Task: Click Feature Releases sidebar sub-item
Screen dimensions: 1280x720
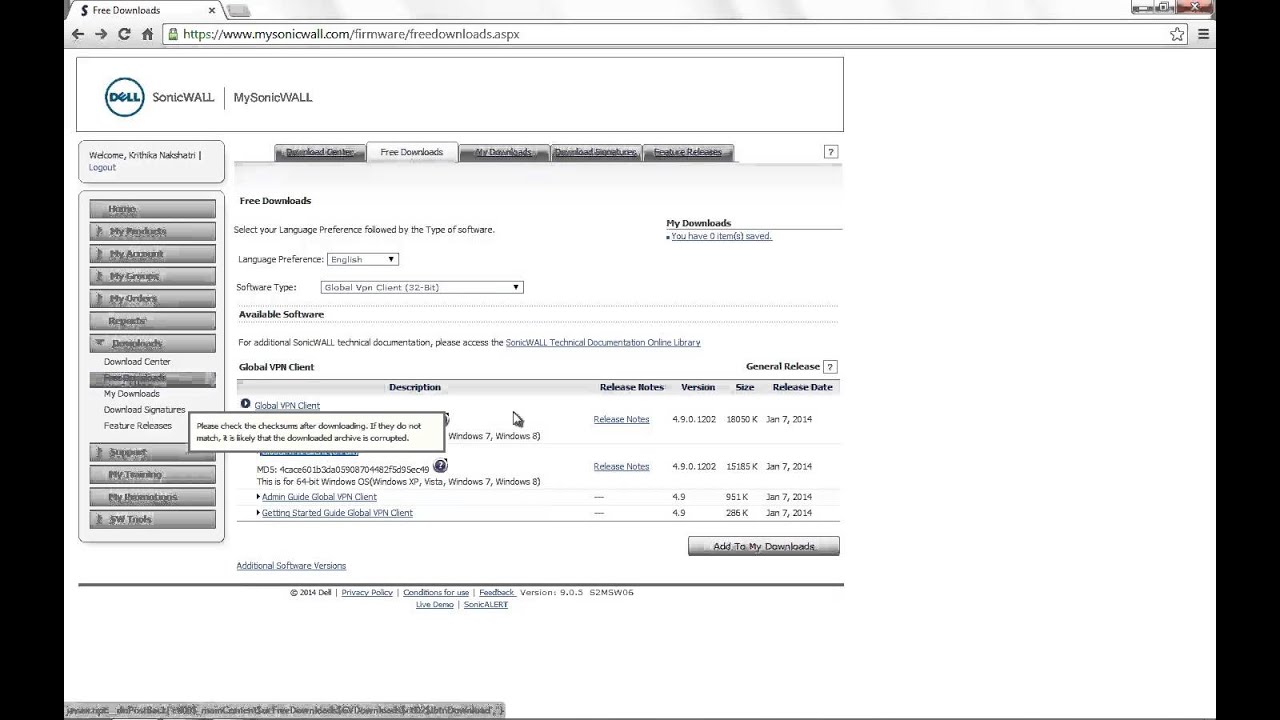Action: point(138,426)
